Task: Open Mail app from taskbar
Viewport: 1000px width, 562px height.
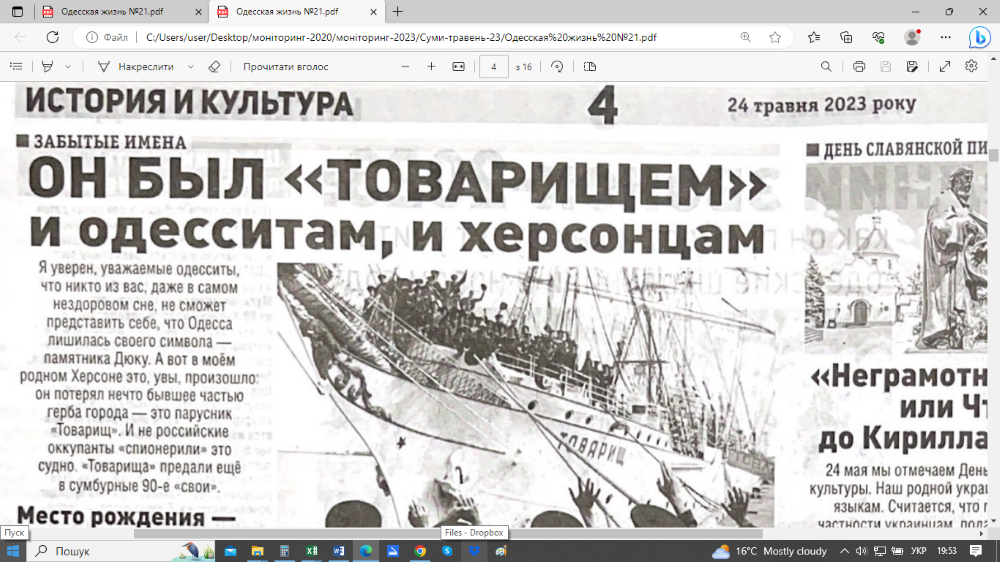Action: point(230,551)
